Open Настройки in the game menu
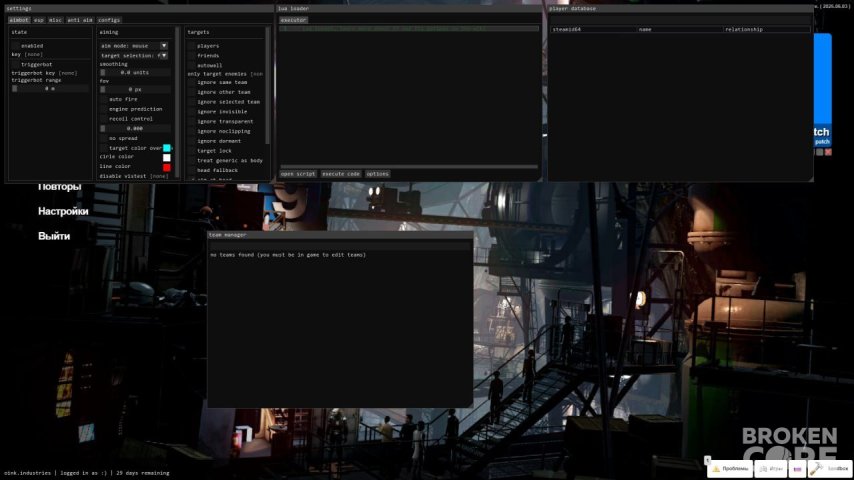This screenshot has width=854, height=480. [x=63, y=211]
